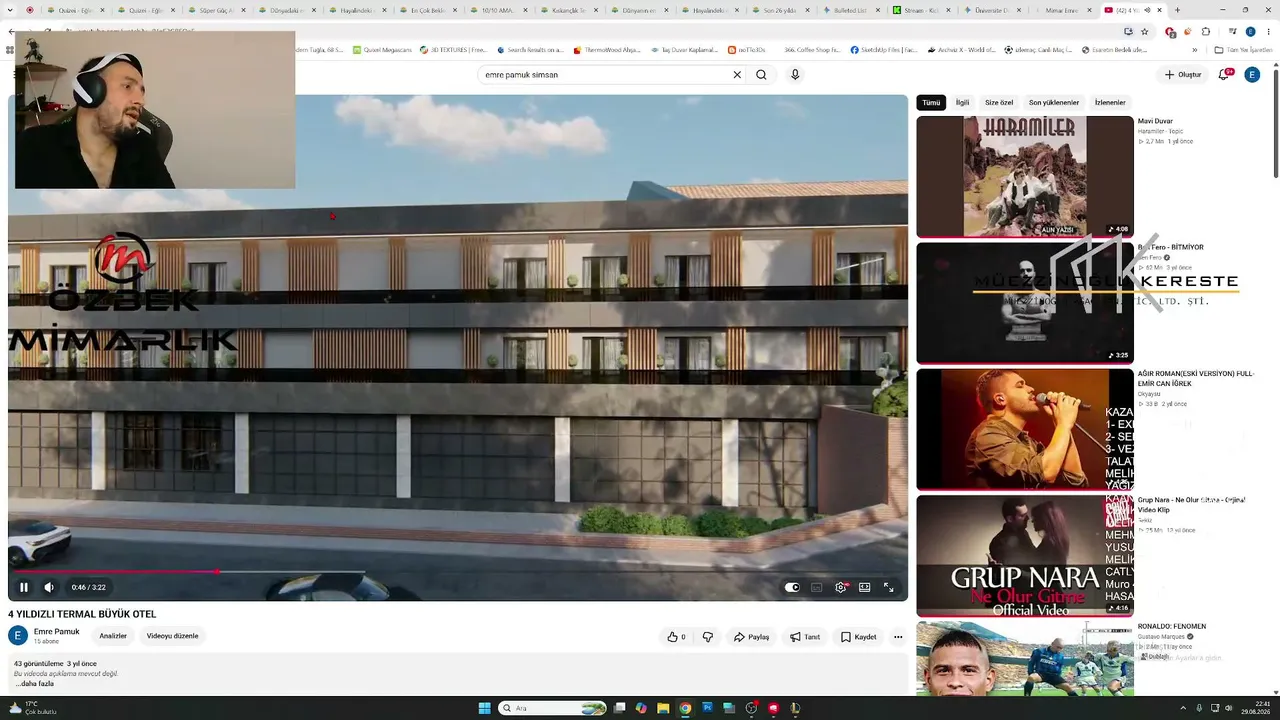Open the RONALDO: FENOMEN video title
The width and height of the screenshot is (1280, 720).
1172,627
